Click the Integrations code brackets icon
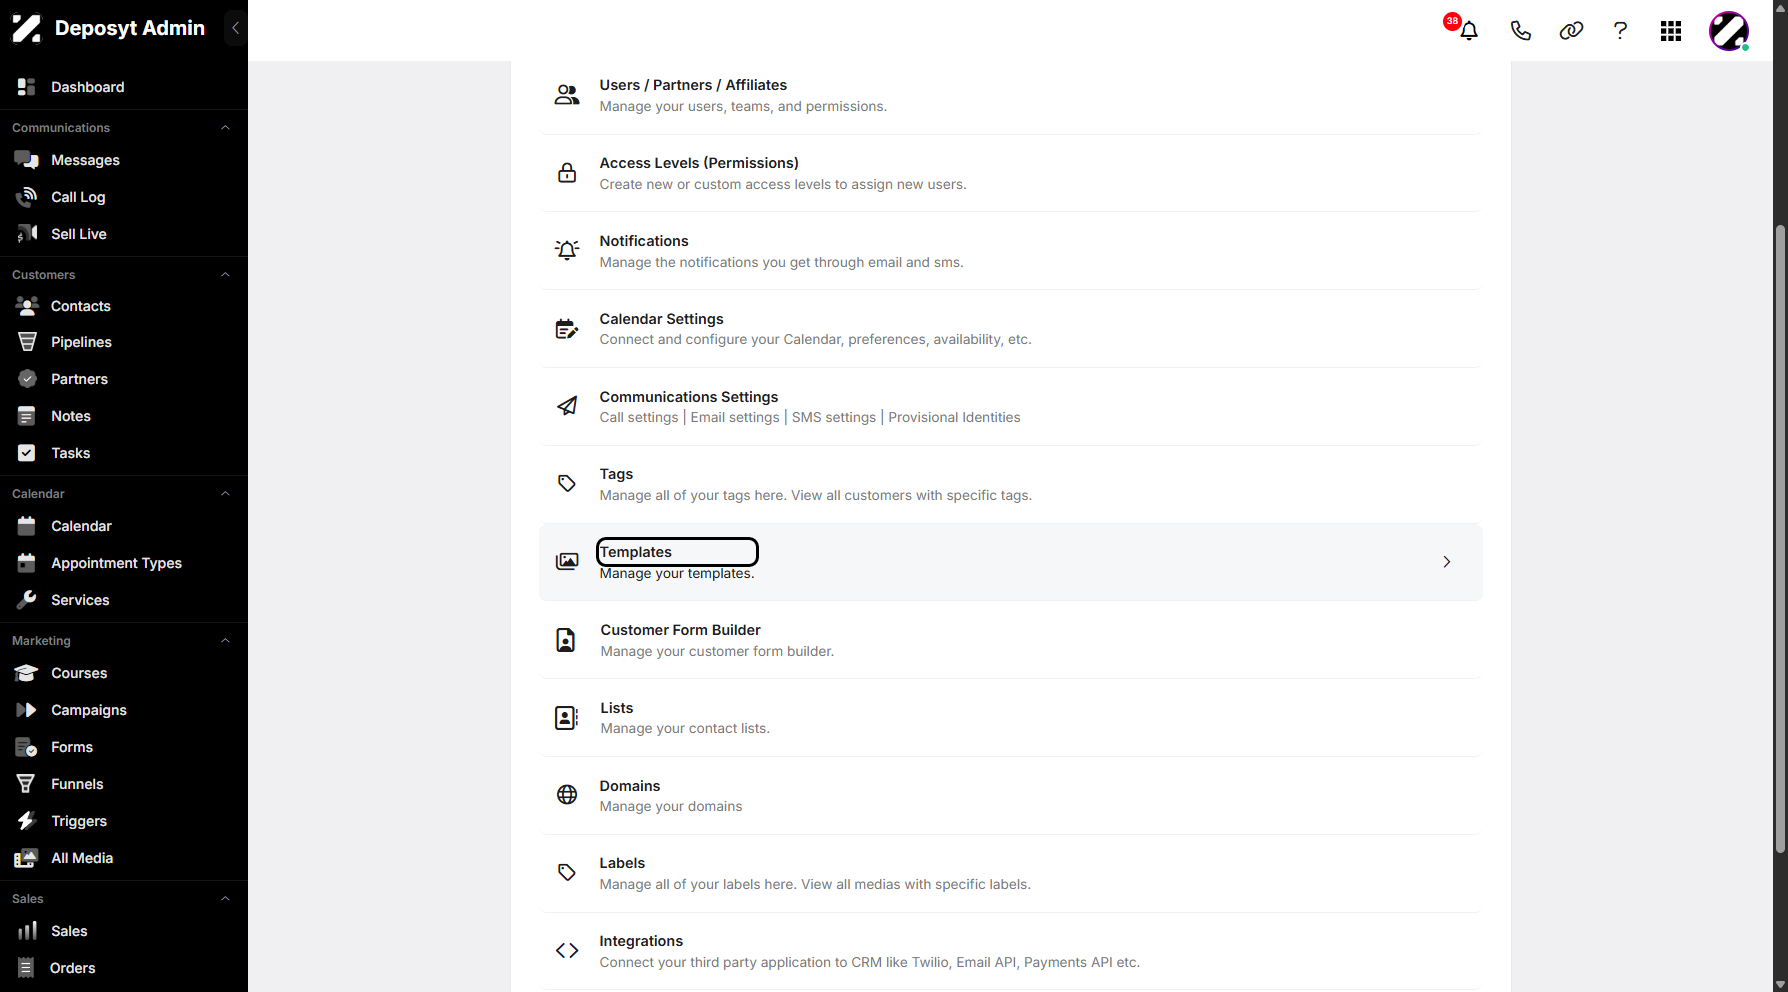Screen dimensions: 1788x992 pos(567,951)
